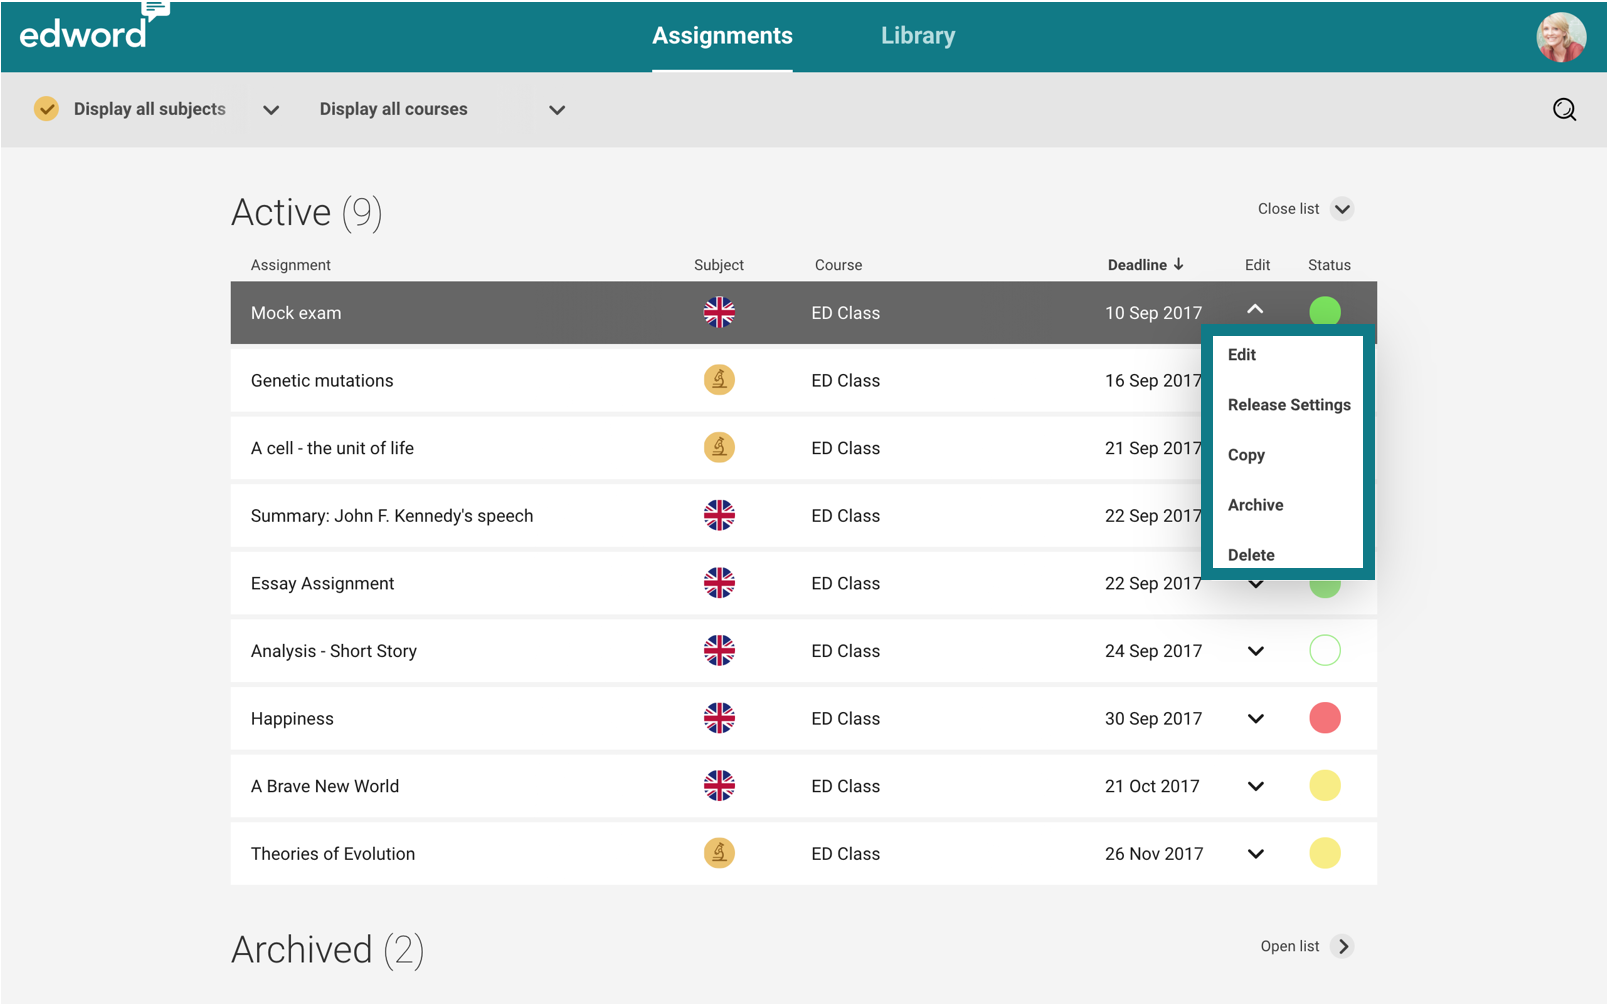
Task: Click the red status circle for Happiness
Action: coord(1324,718)
